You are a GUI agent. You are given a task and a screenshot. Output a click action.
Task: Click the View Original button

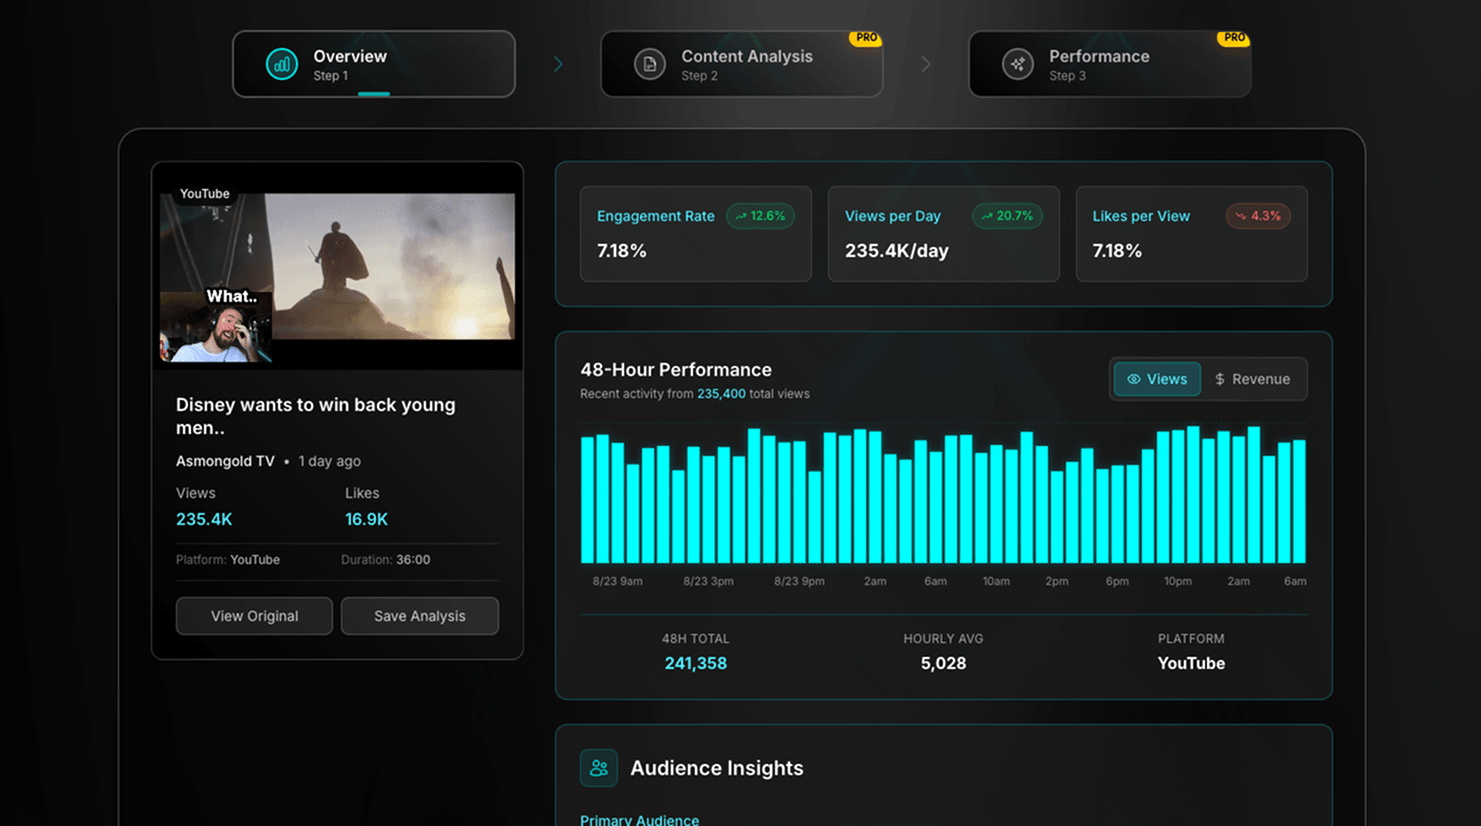point(254,616)
